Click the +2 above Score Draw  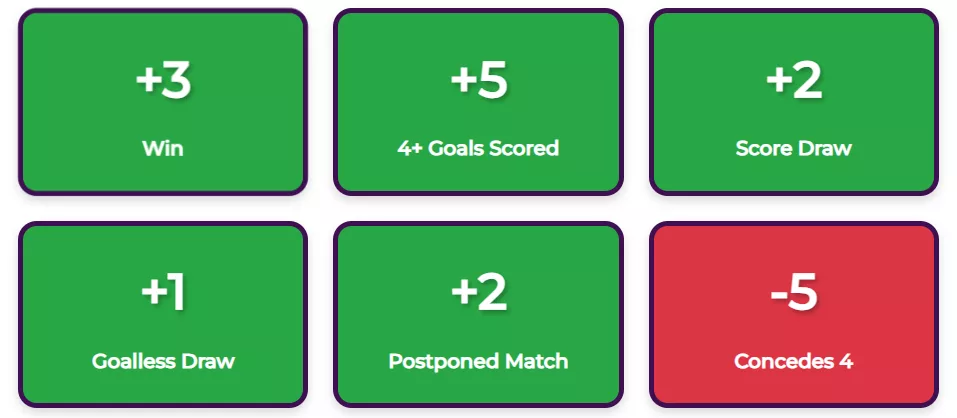tap(794, 81)
